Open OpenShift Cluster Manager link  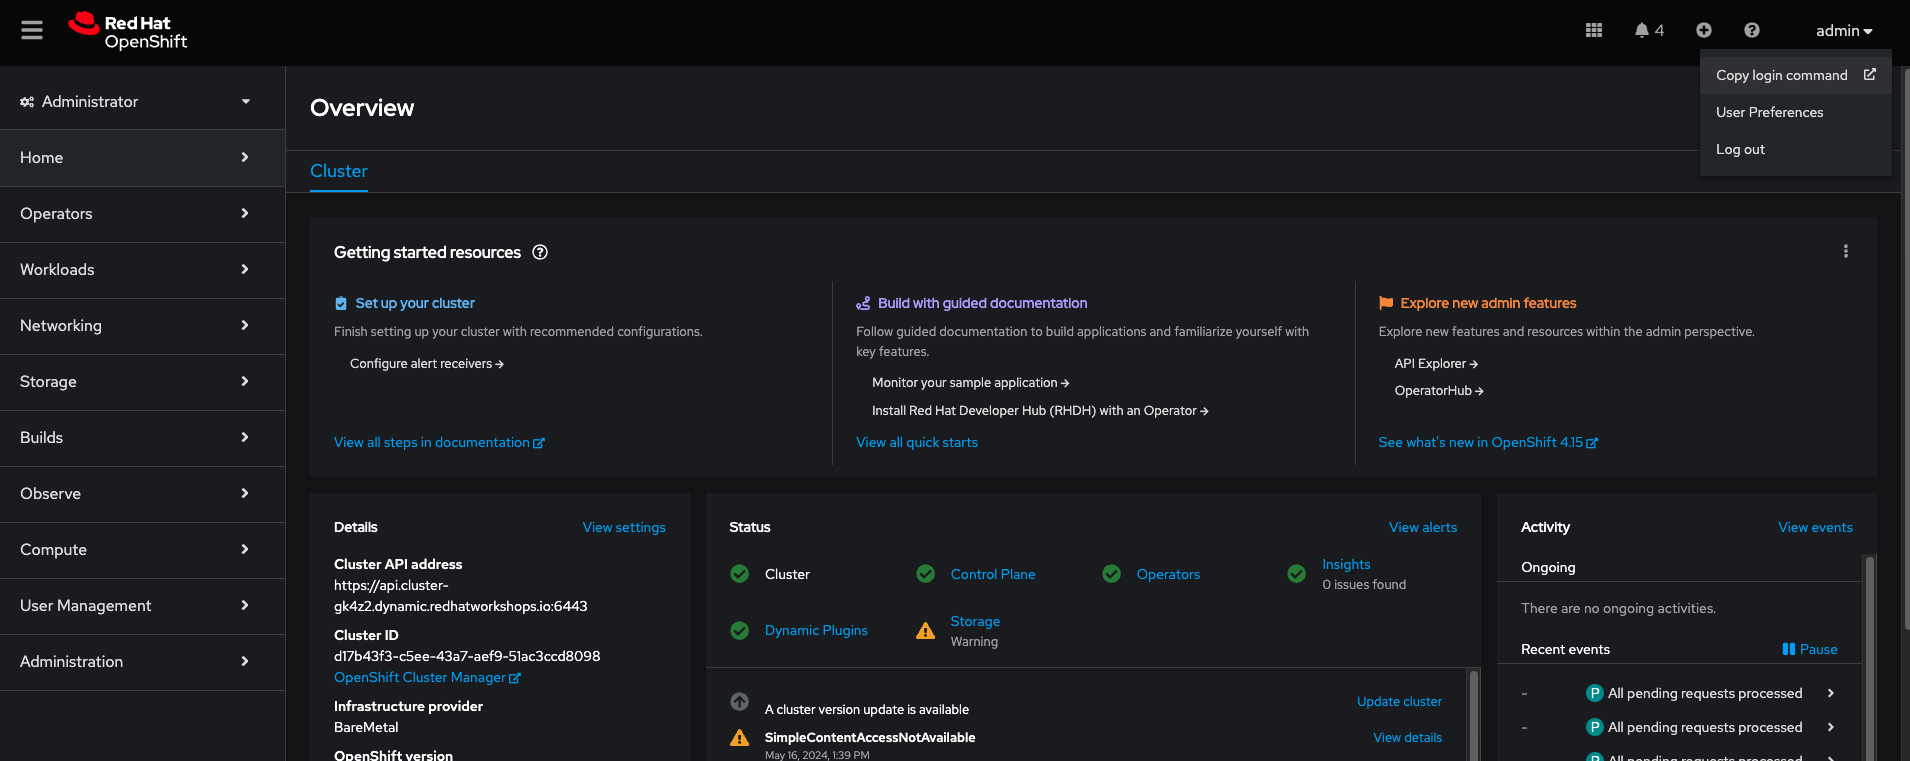(x=427, y=677)
